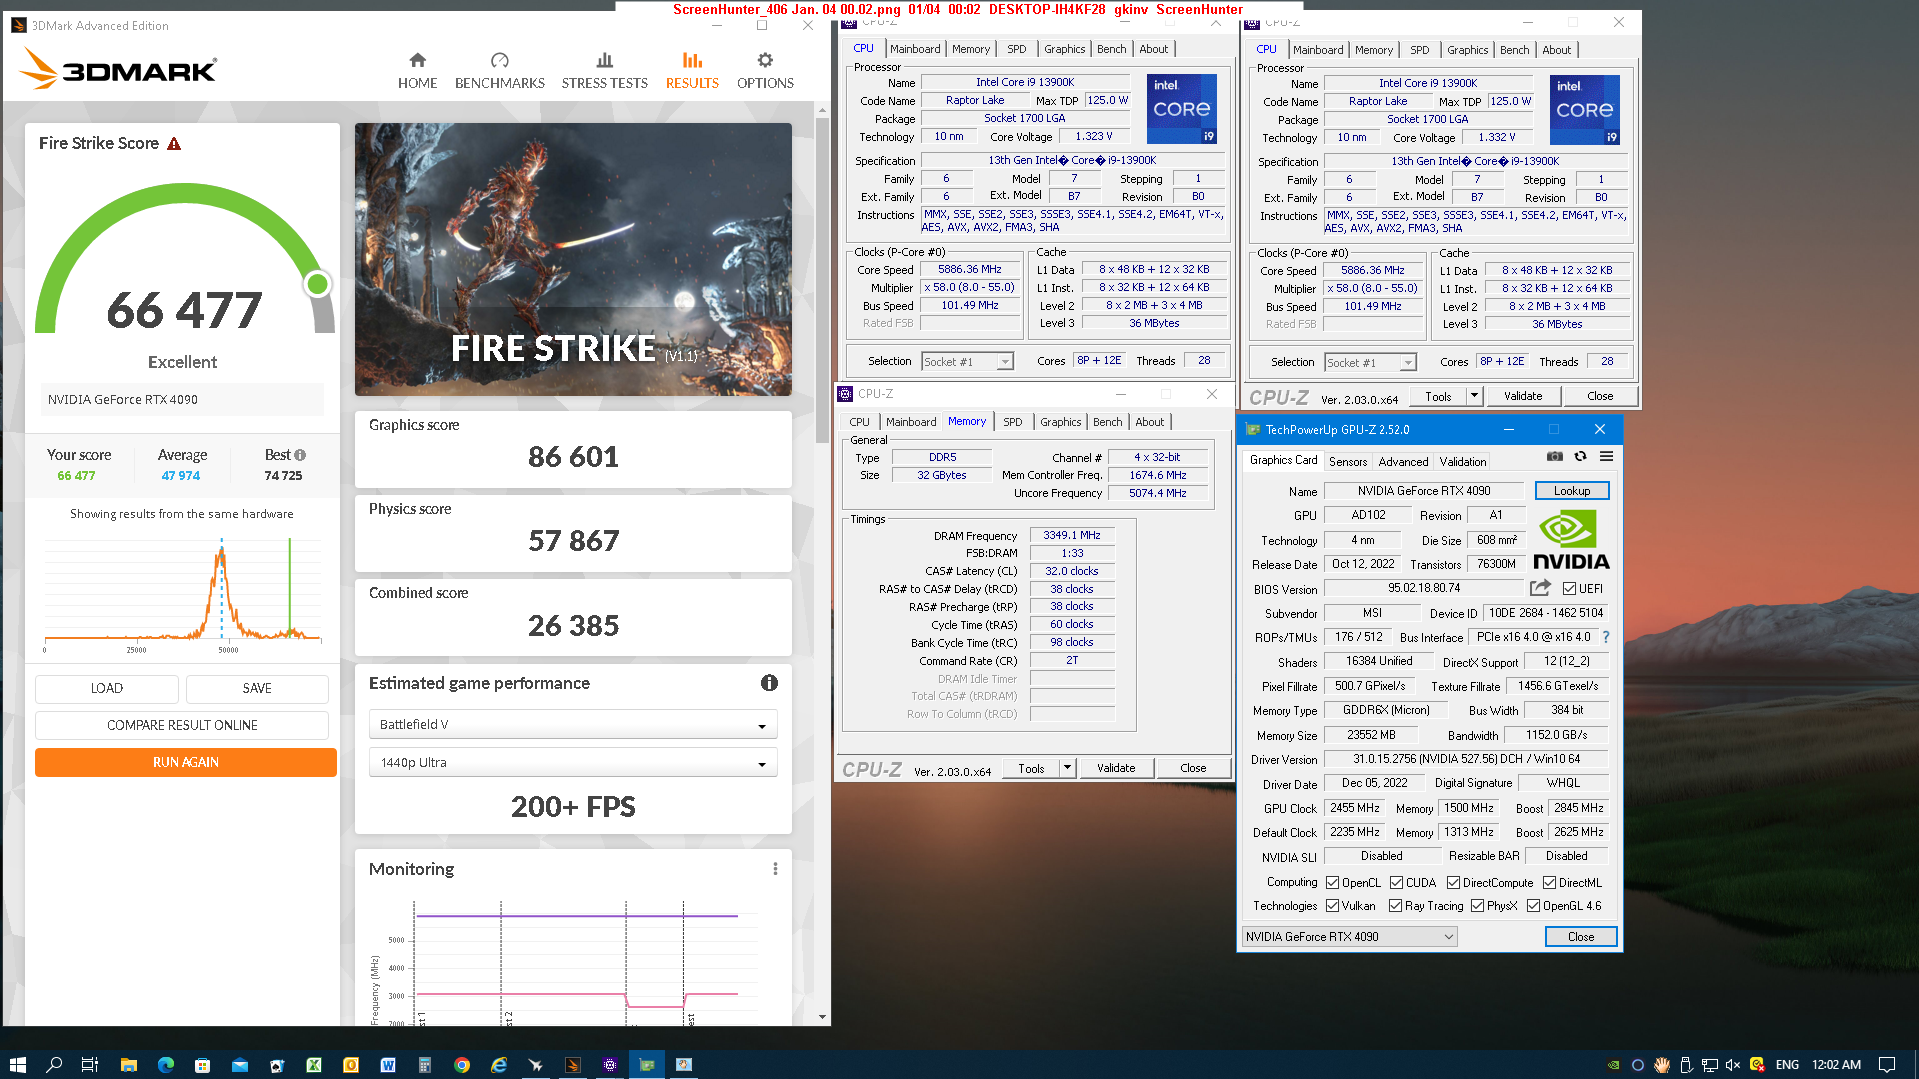
Task: Click the NVIDIA logo in GPU-Z
Action: pos(1571,541)
